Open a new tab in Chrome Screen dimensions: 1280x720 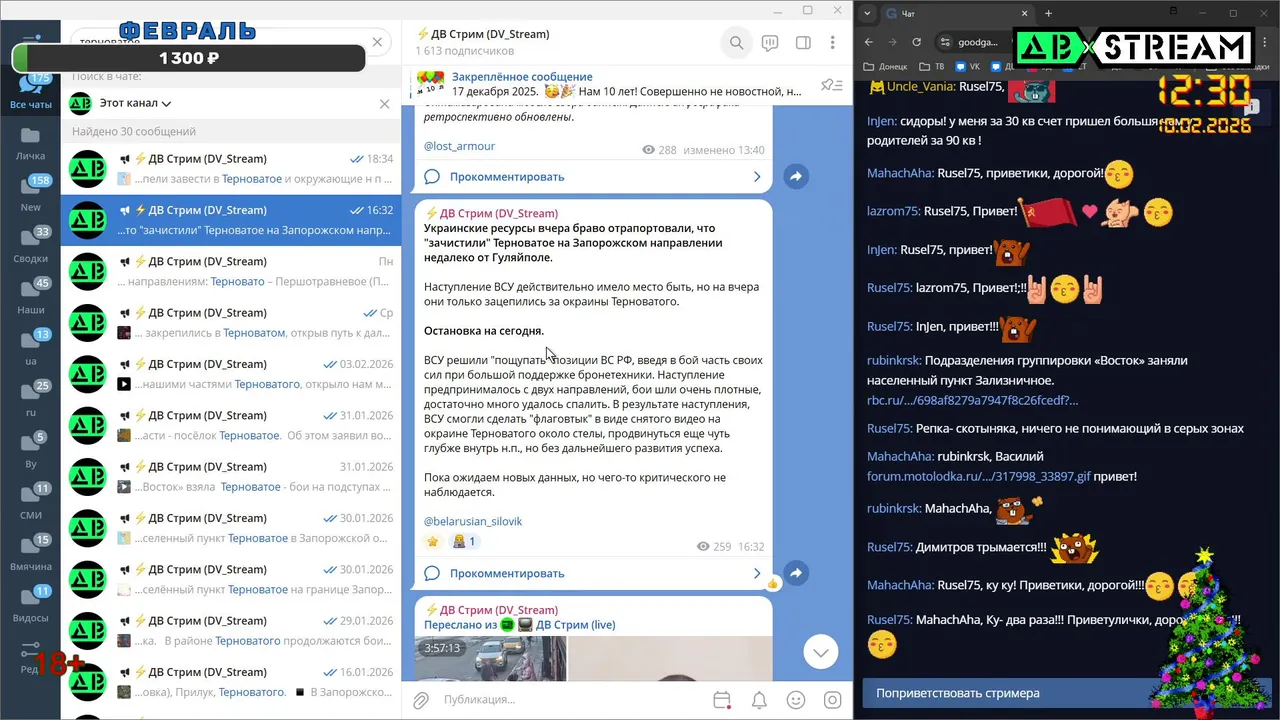[x=1048, y=13]
